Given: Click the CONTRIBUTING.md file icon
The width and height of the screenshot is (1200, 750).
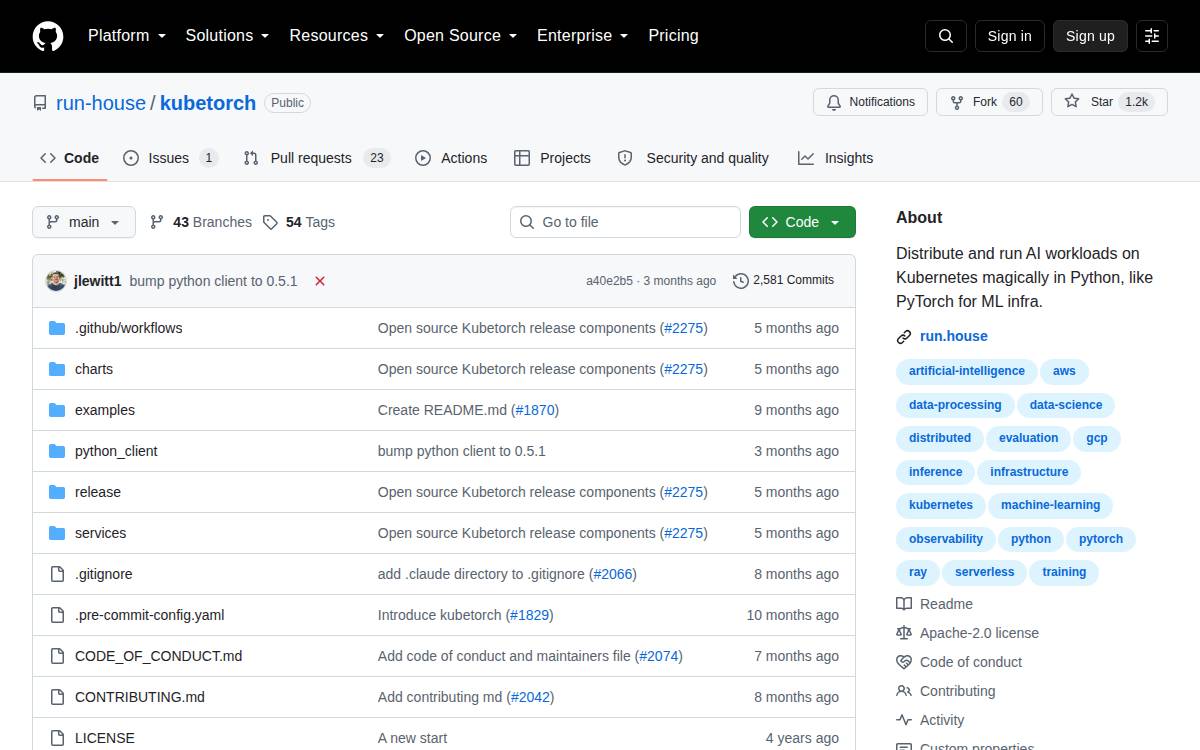Looking at the screenshot, I should 57,697.
